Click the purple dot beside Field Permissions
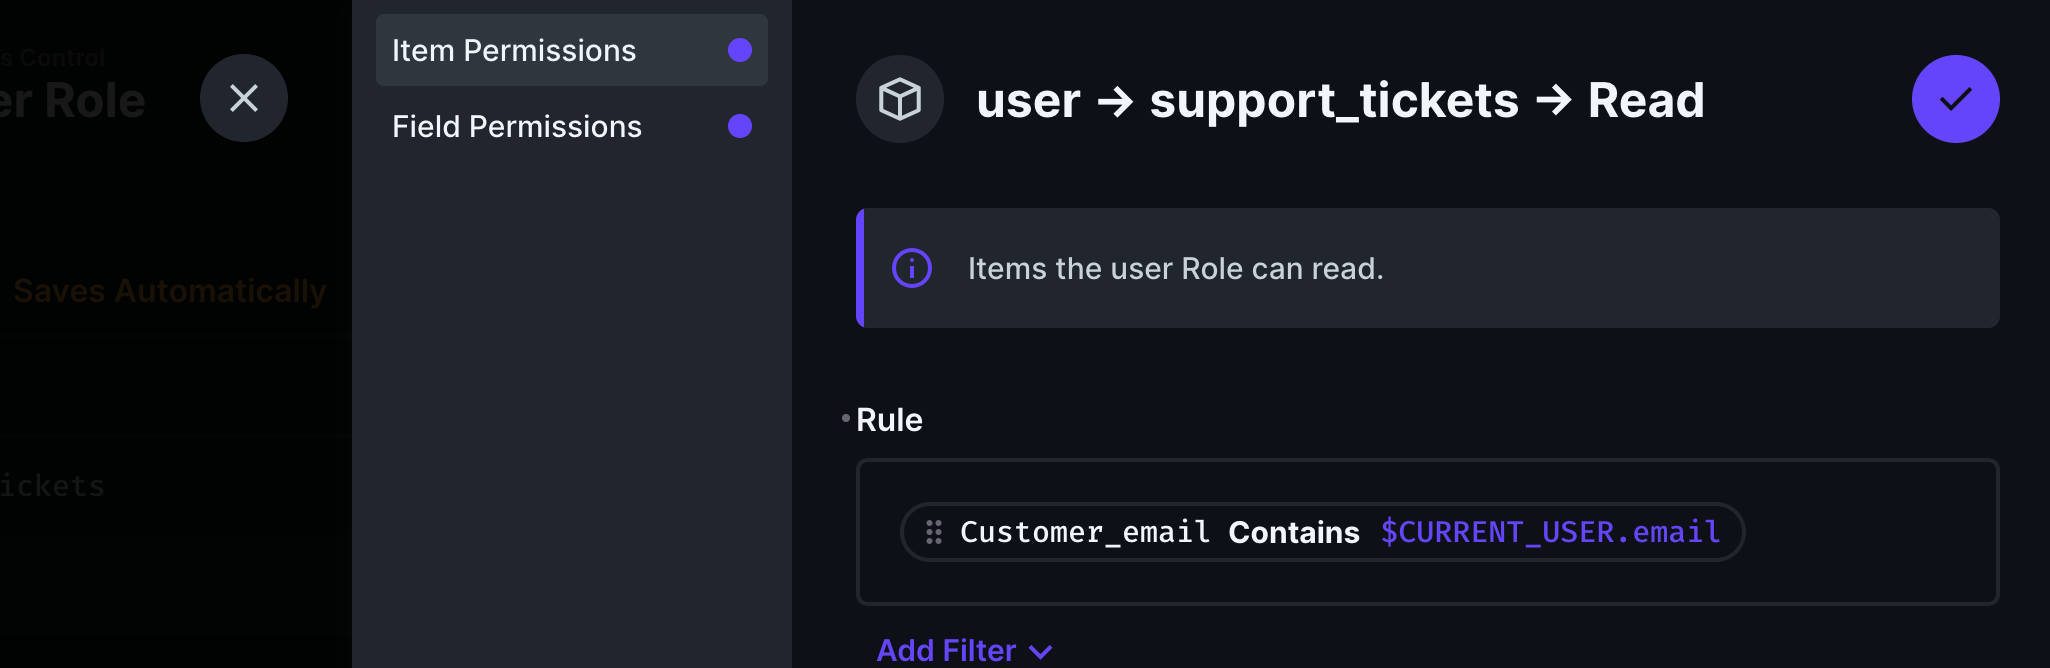Image resolution: width=2050 pixels, height=668 pixels. (x=739, y=126)
